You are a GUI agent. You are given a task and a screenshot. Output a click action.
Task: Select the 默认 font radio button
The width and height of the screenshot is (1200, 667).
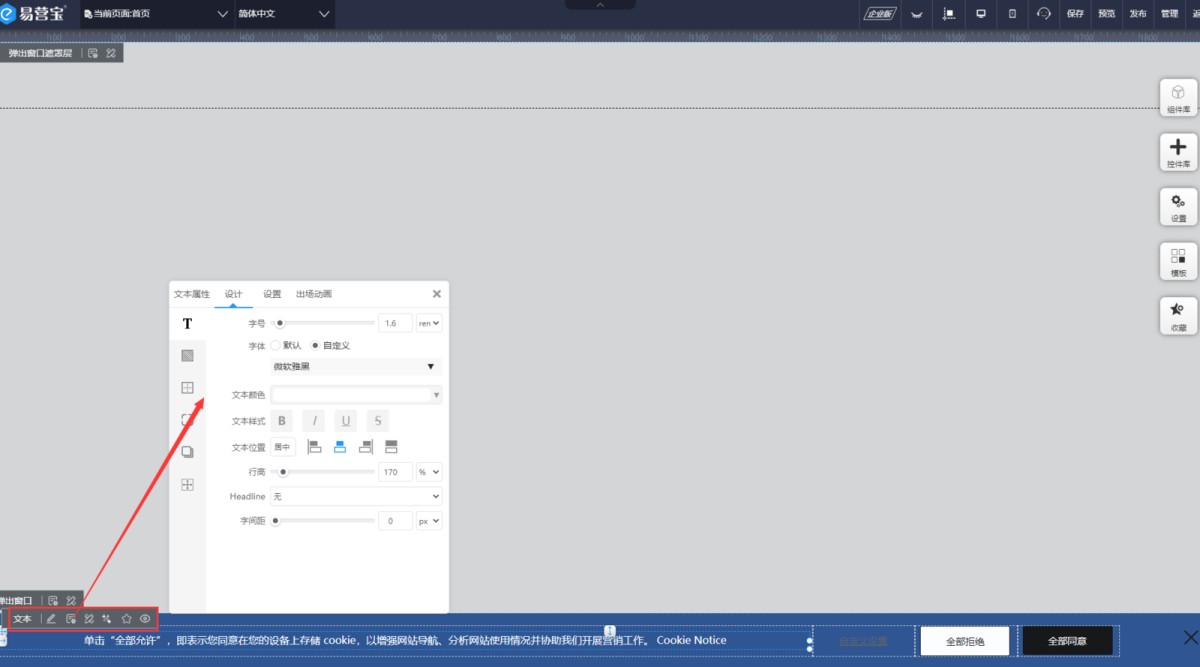click(x=276, y=345)
